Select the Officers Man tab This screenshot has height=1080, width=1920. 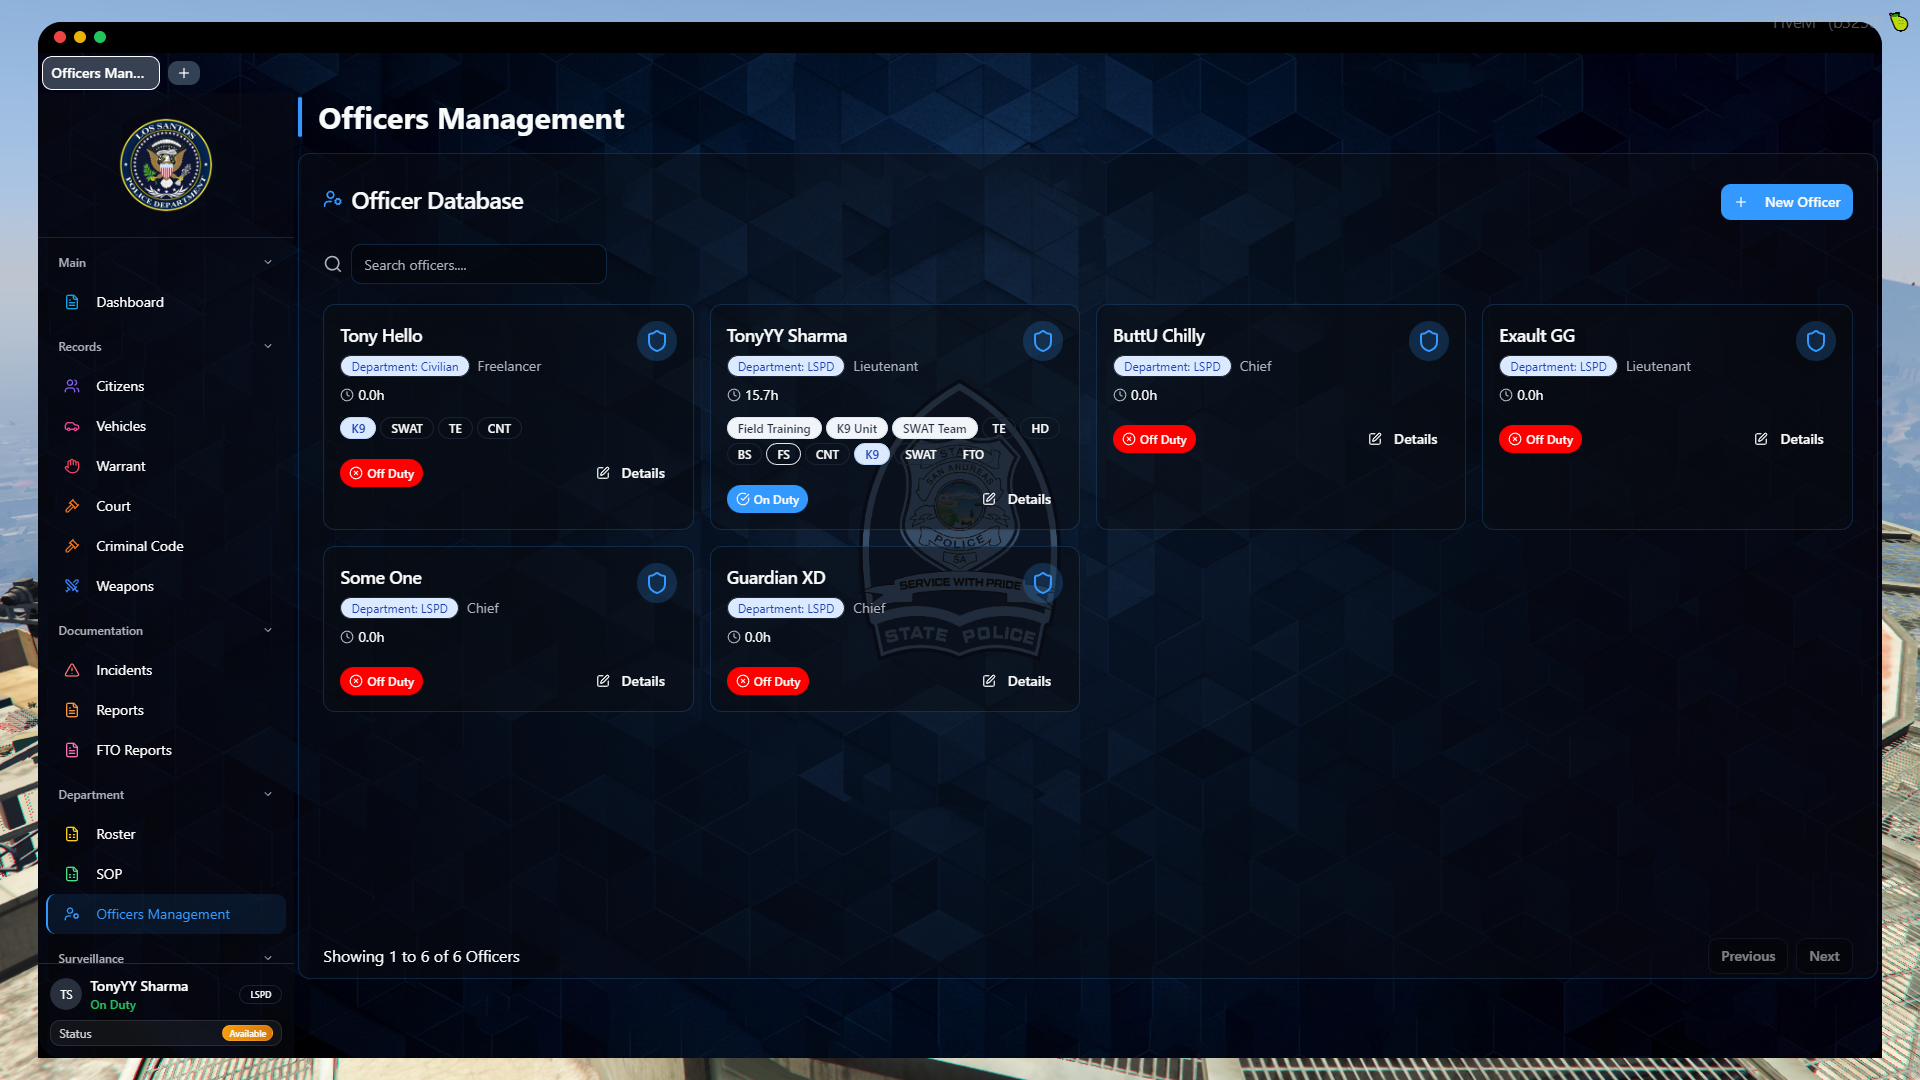coord(100,73)
